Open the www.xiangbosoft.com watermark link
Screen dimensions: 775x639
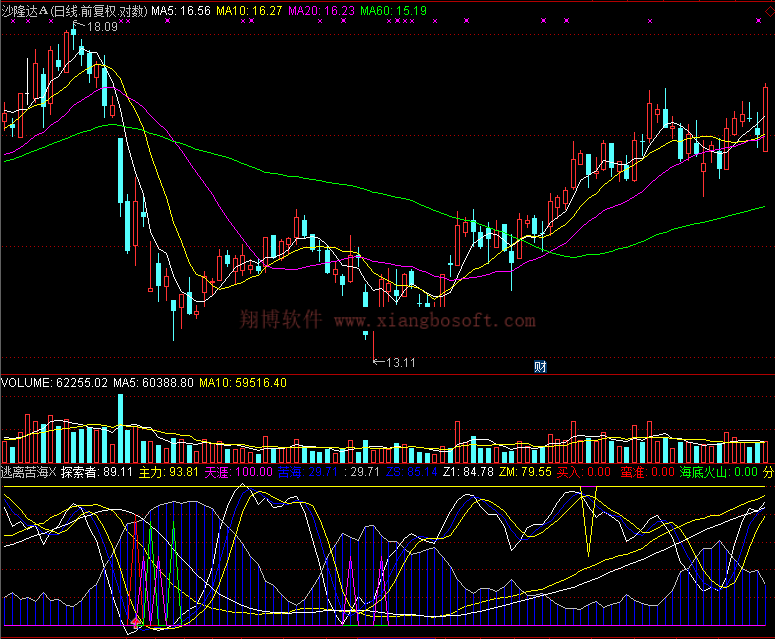coord(434,321)
